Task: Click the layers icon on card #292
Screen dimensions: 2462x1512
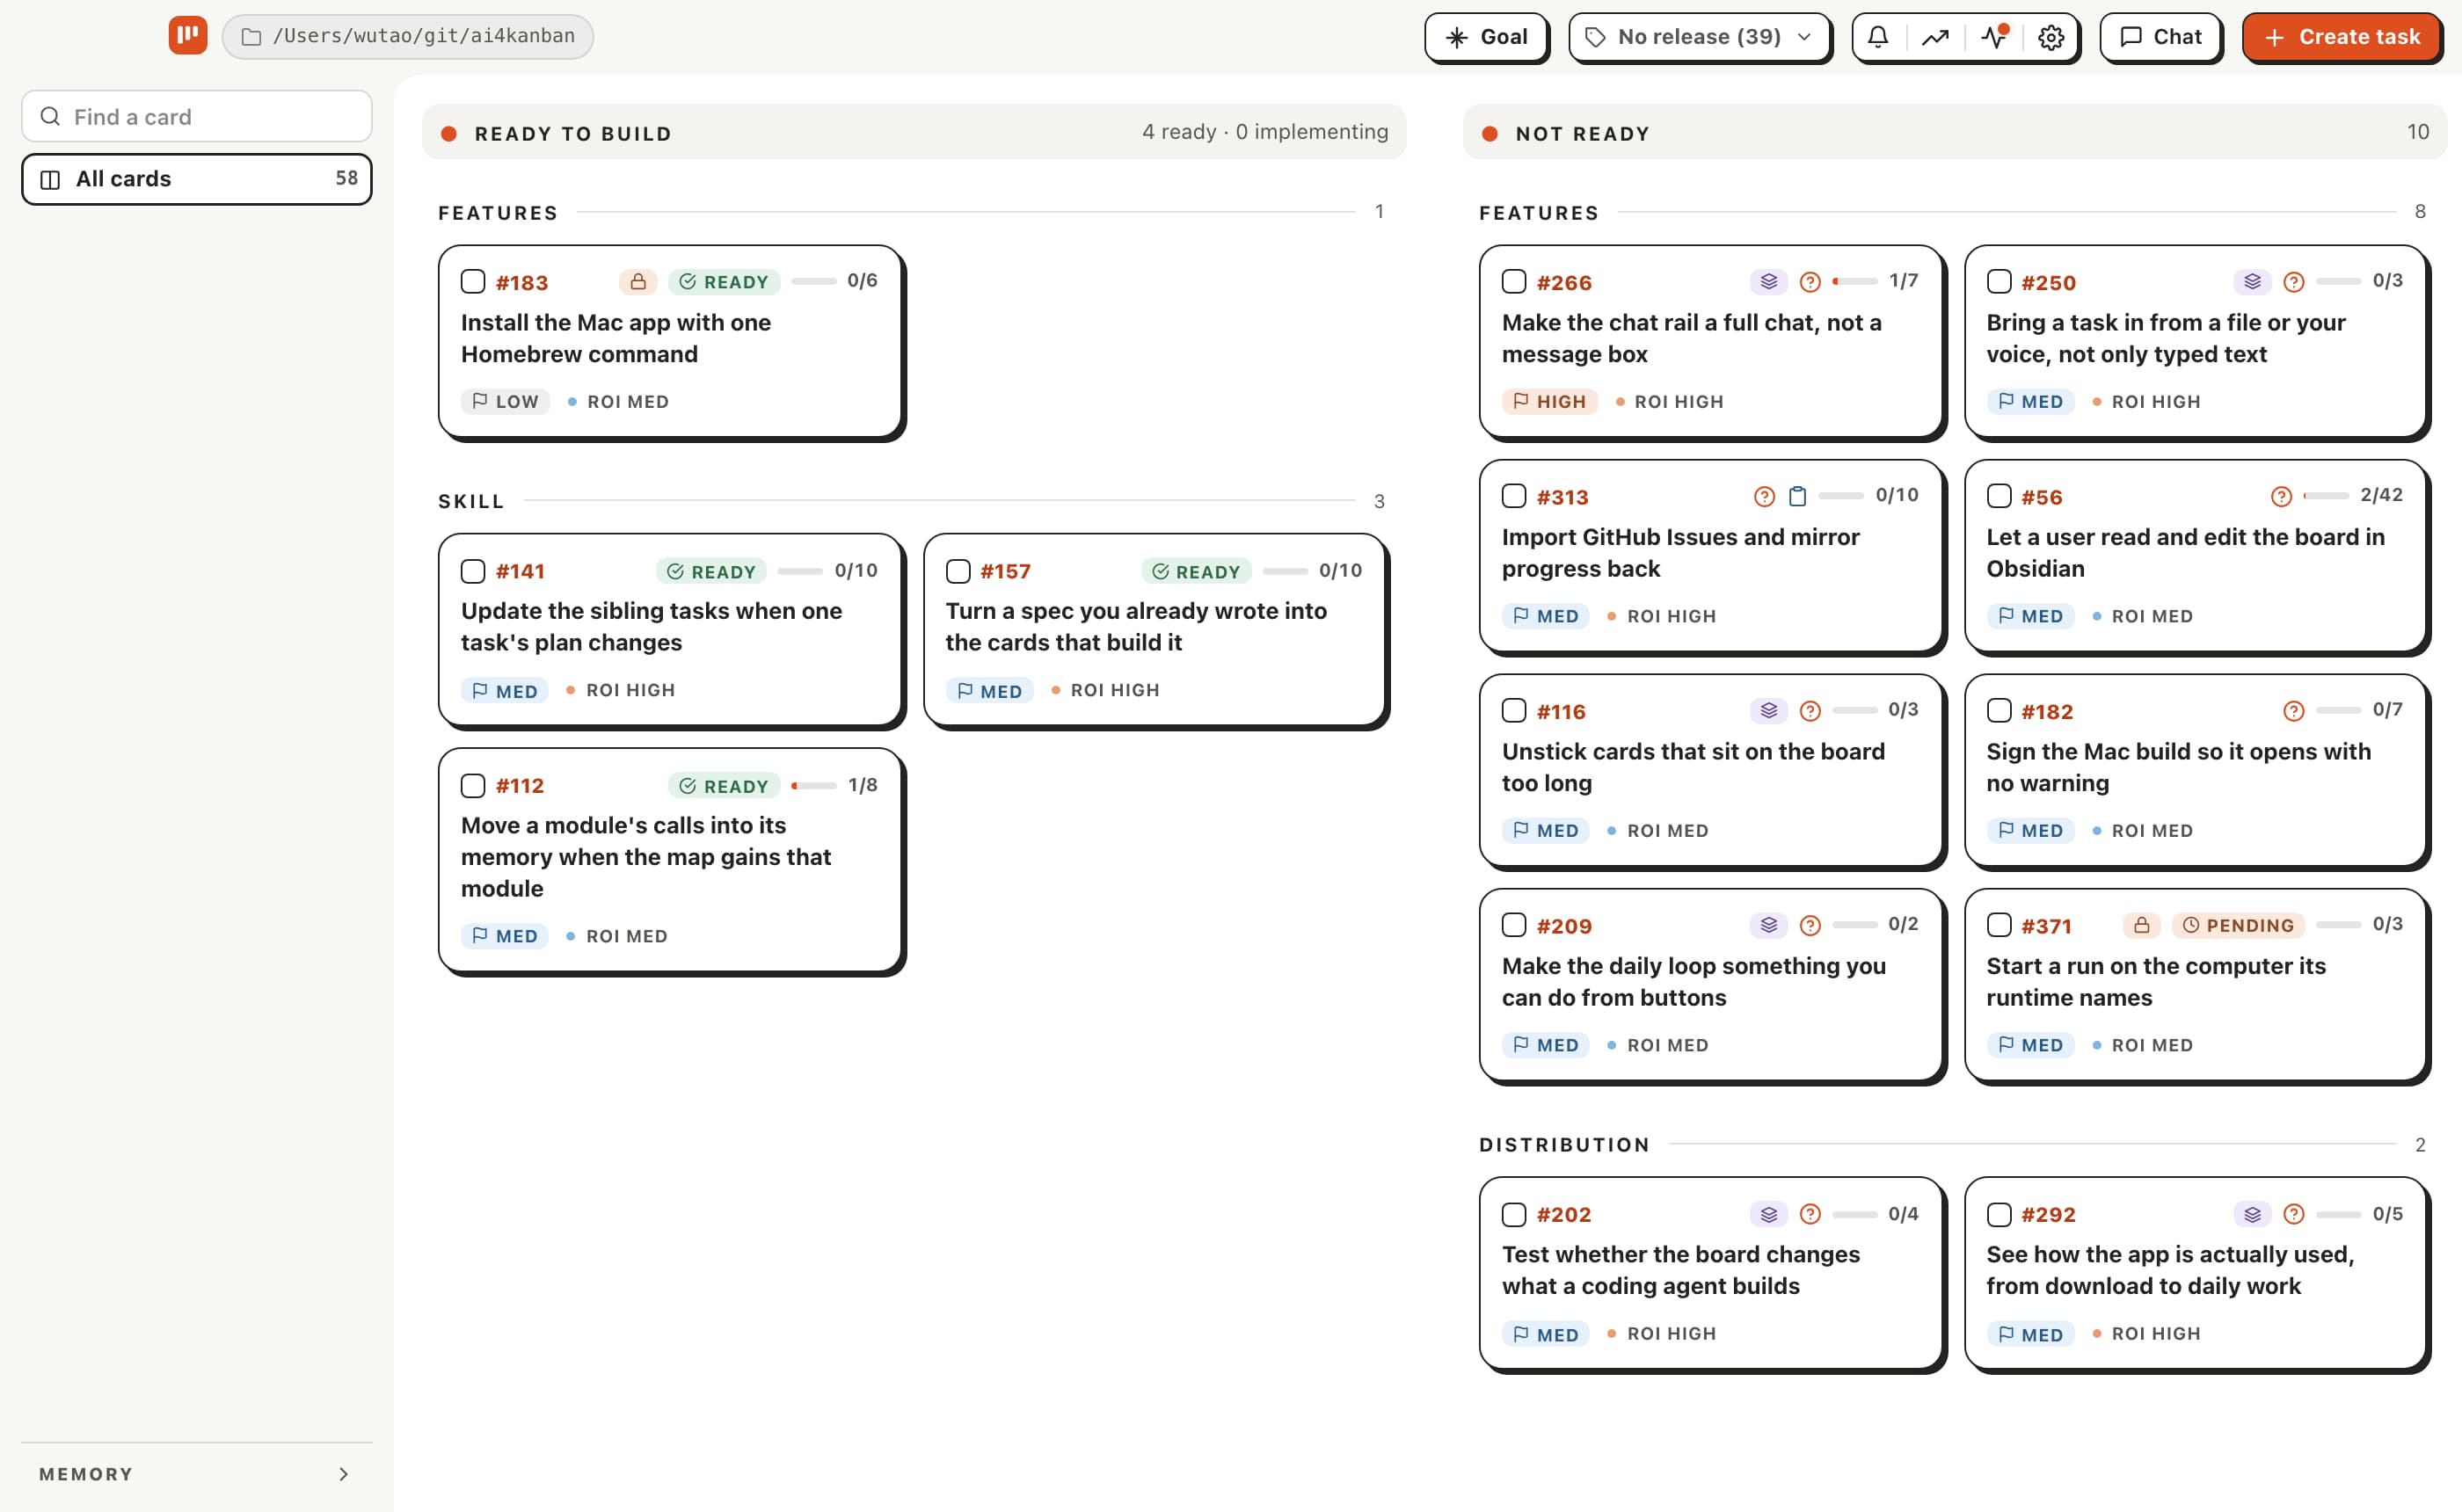Action: click(2253, 1214)
